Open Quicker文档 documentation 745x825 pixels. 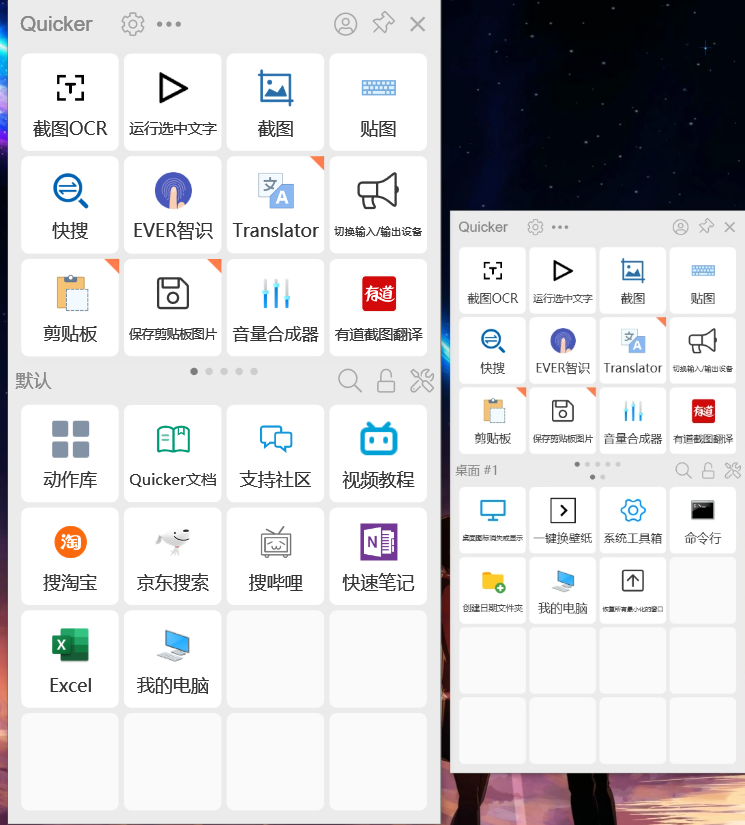pyautogui.click(x=173, y=454)
